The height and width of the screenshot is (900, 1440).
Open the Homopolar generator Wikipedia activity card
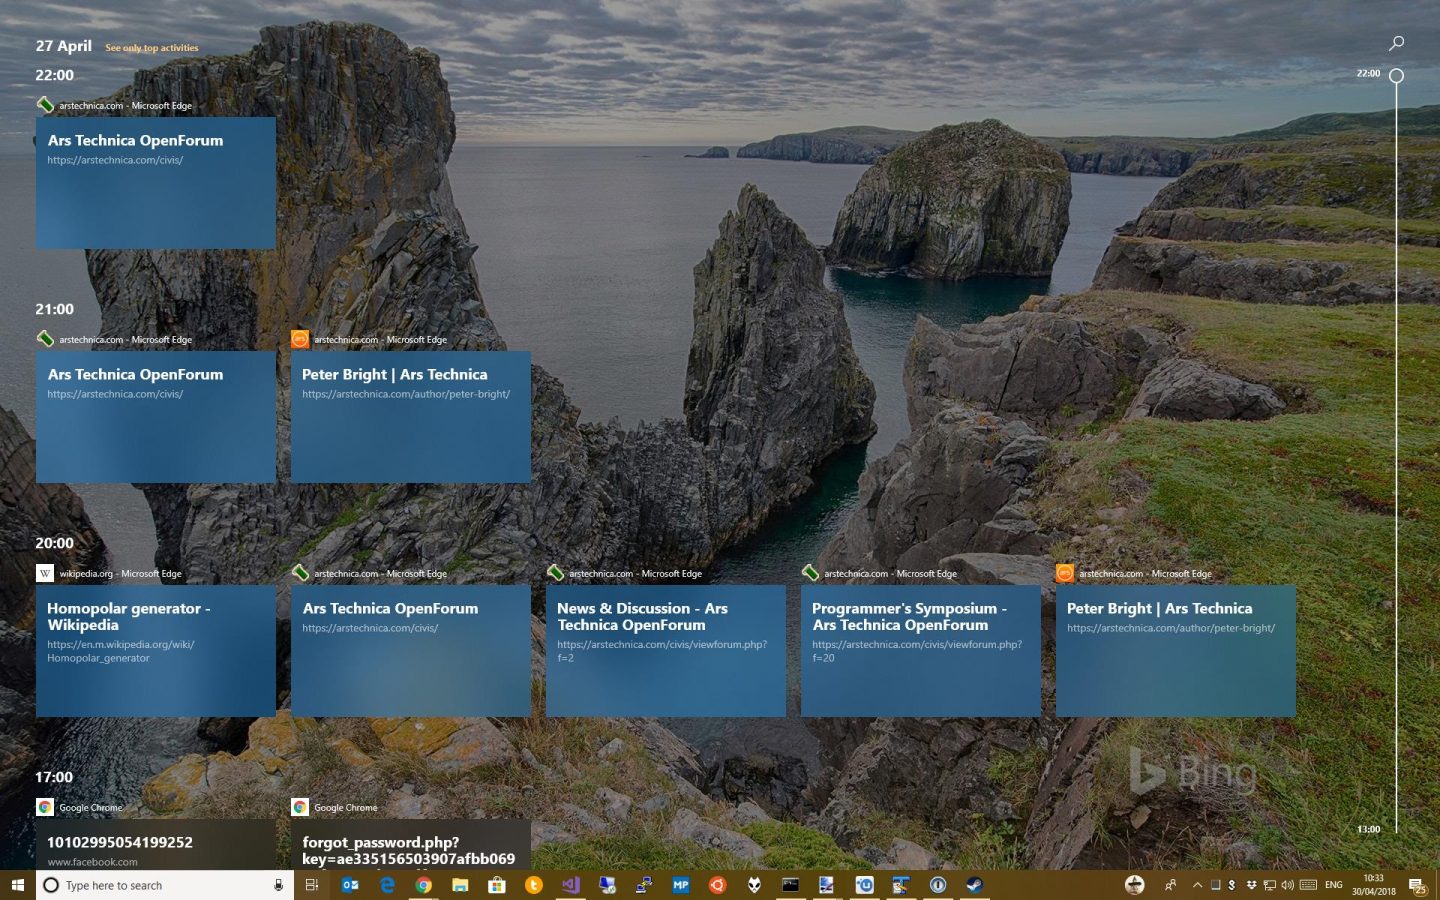pos(156,650)
